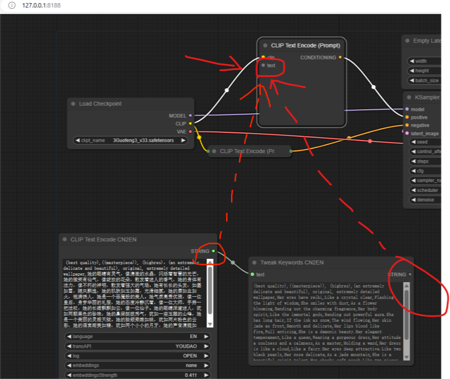This screenshot has width=450, height=379.
Task: Click the browser address bar showing 127.0.0.1:8188
Action: coord(42,5)
